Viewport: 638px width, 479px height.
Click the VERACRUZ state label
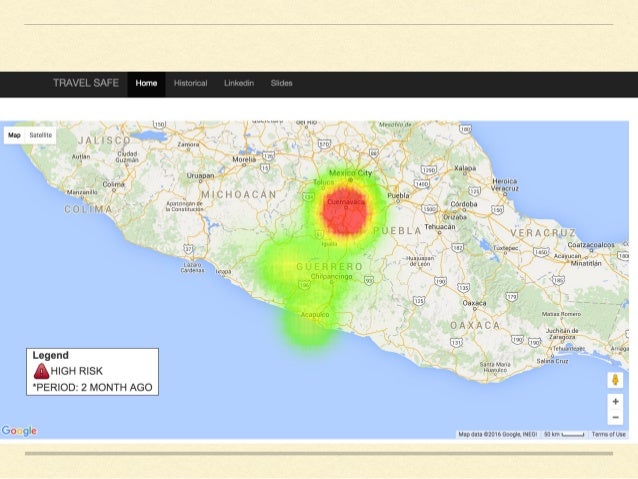point(543,233)
